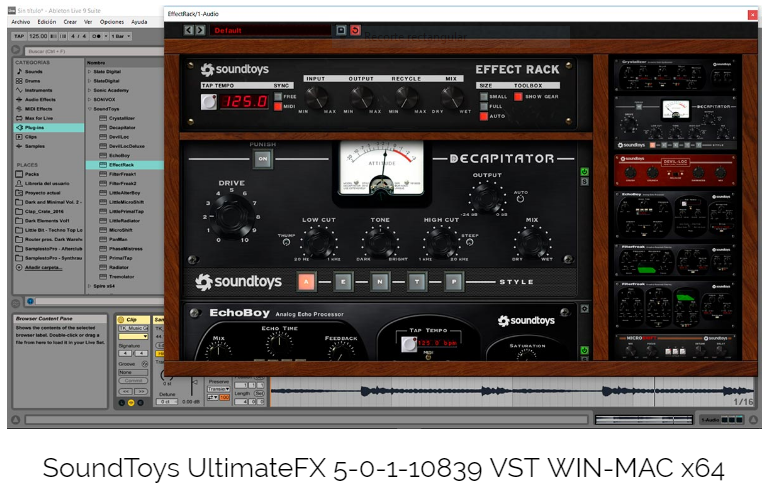Collapse the SoundToys folder
The height and width of the screenshot is (495, 768).
pos(89,109)
